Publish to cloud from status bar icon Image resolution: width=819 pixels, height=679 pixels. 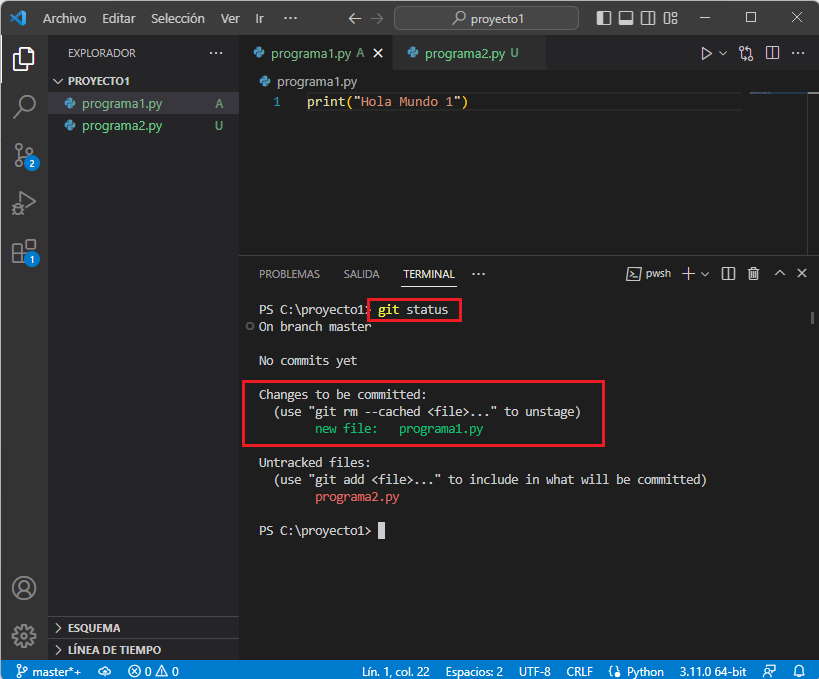click(x=104, y=671)
